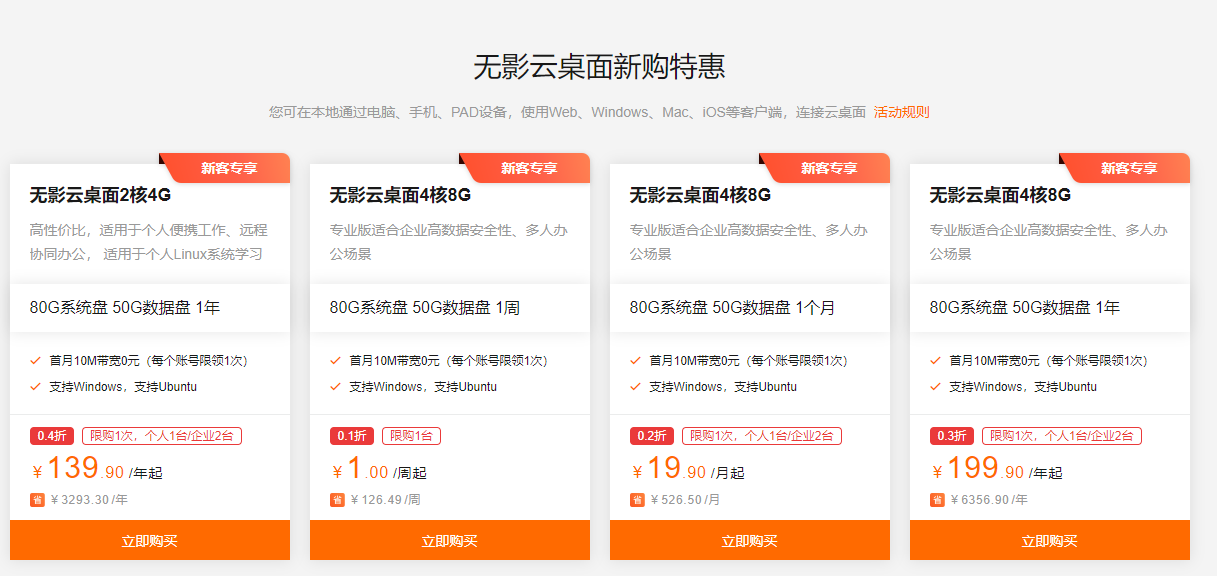Click the checkmark beside 支持Windows in the ¥1.00 card
The width and height of the screenshot is (1217, 576).
tap(335, 386)
